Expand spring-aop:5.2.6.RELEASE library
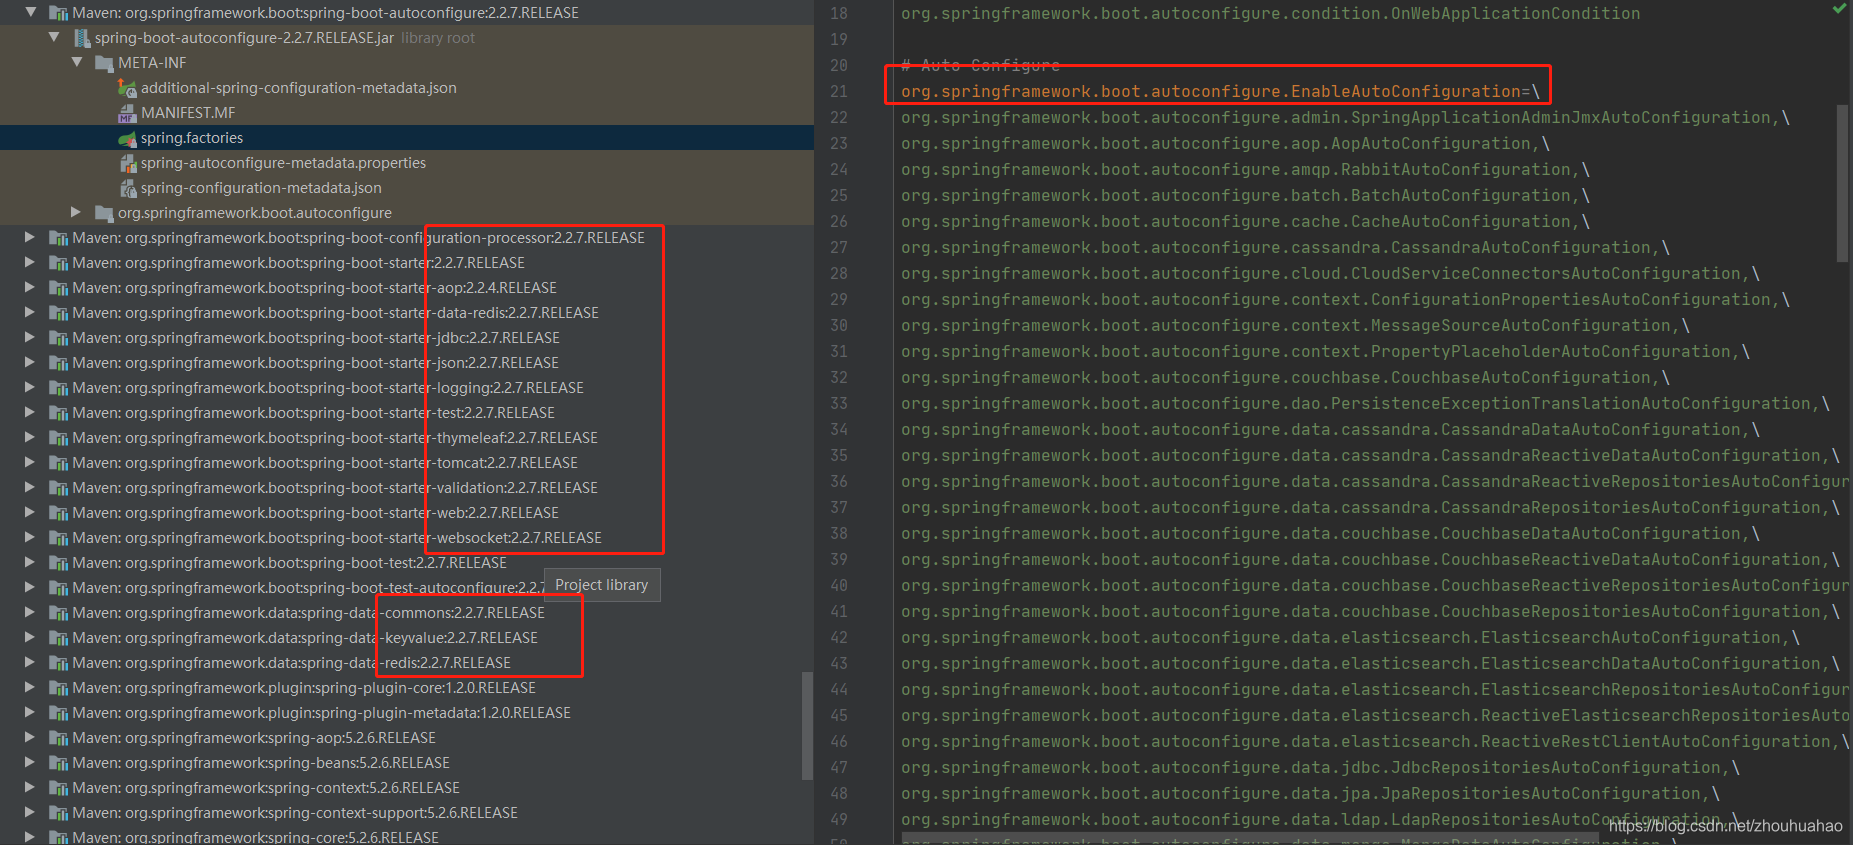The image size is (1853, 845). [x=30, y=738]
